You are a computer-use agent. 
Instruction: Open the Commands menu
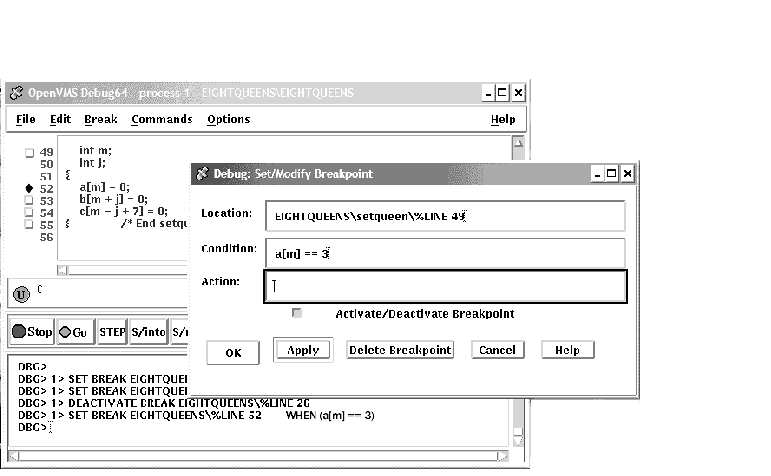click(x=161, y=119)
